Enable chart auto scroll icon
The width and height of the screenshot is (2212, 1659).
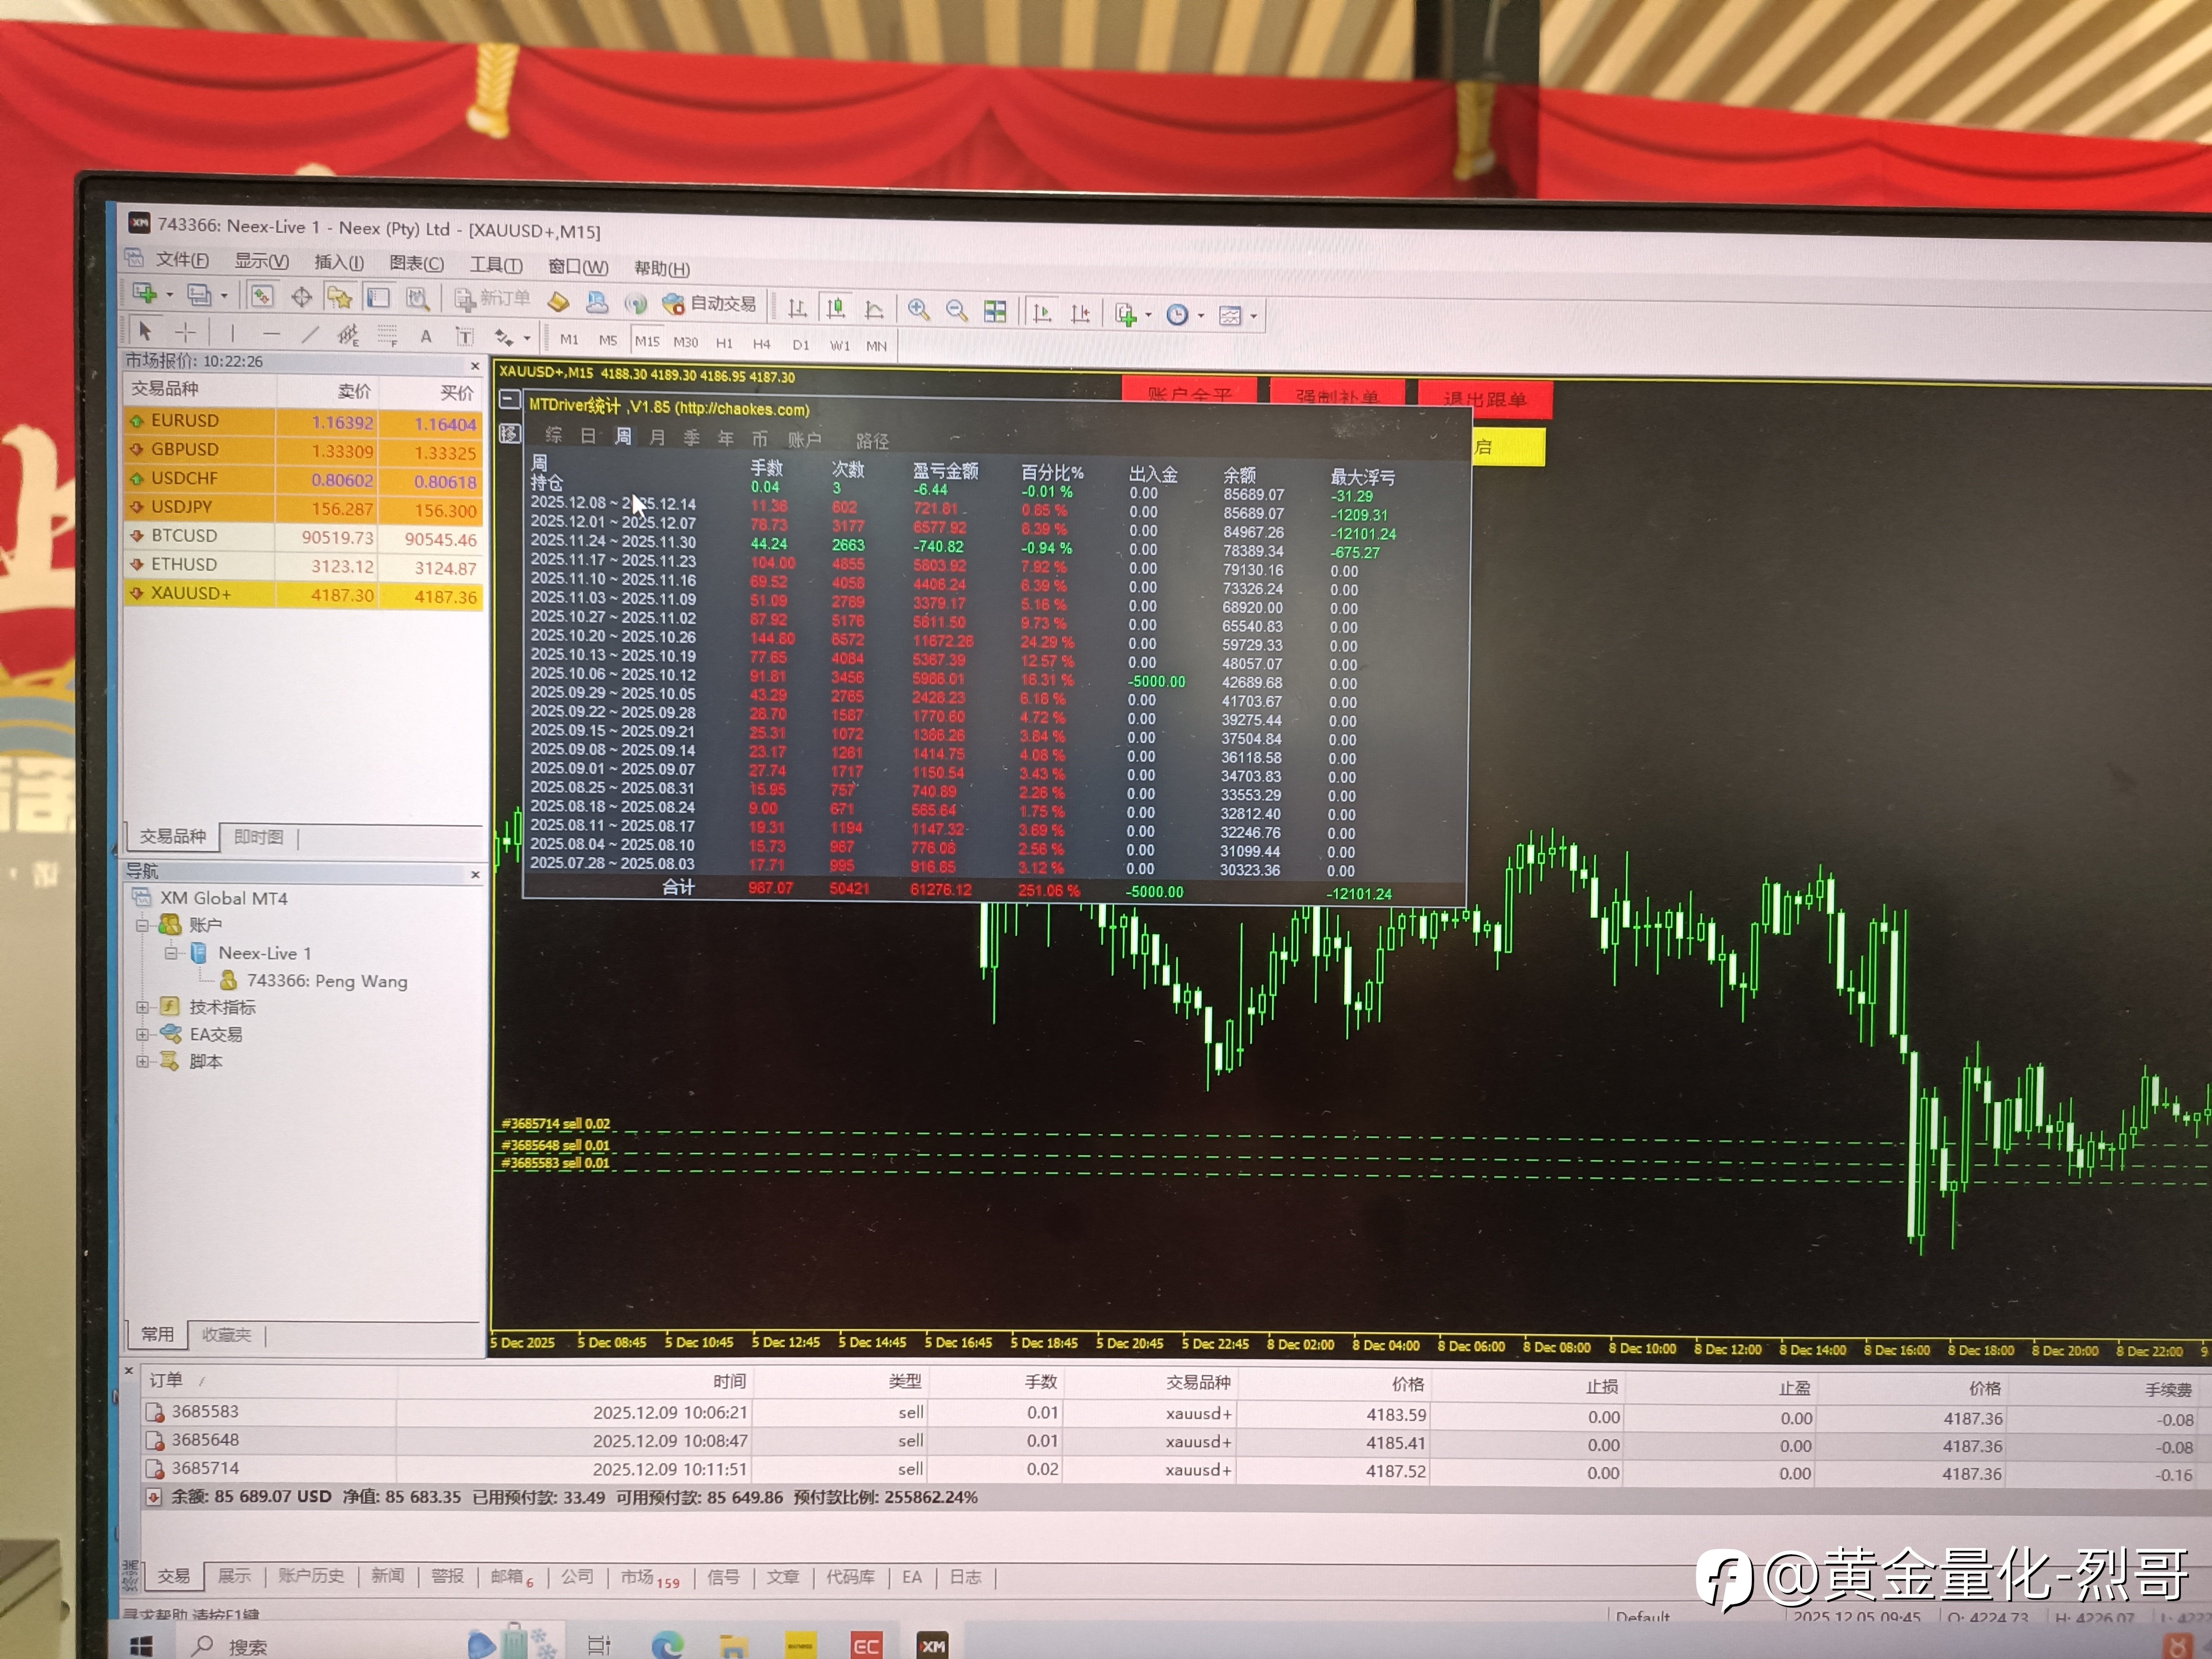coord(1041,313)
